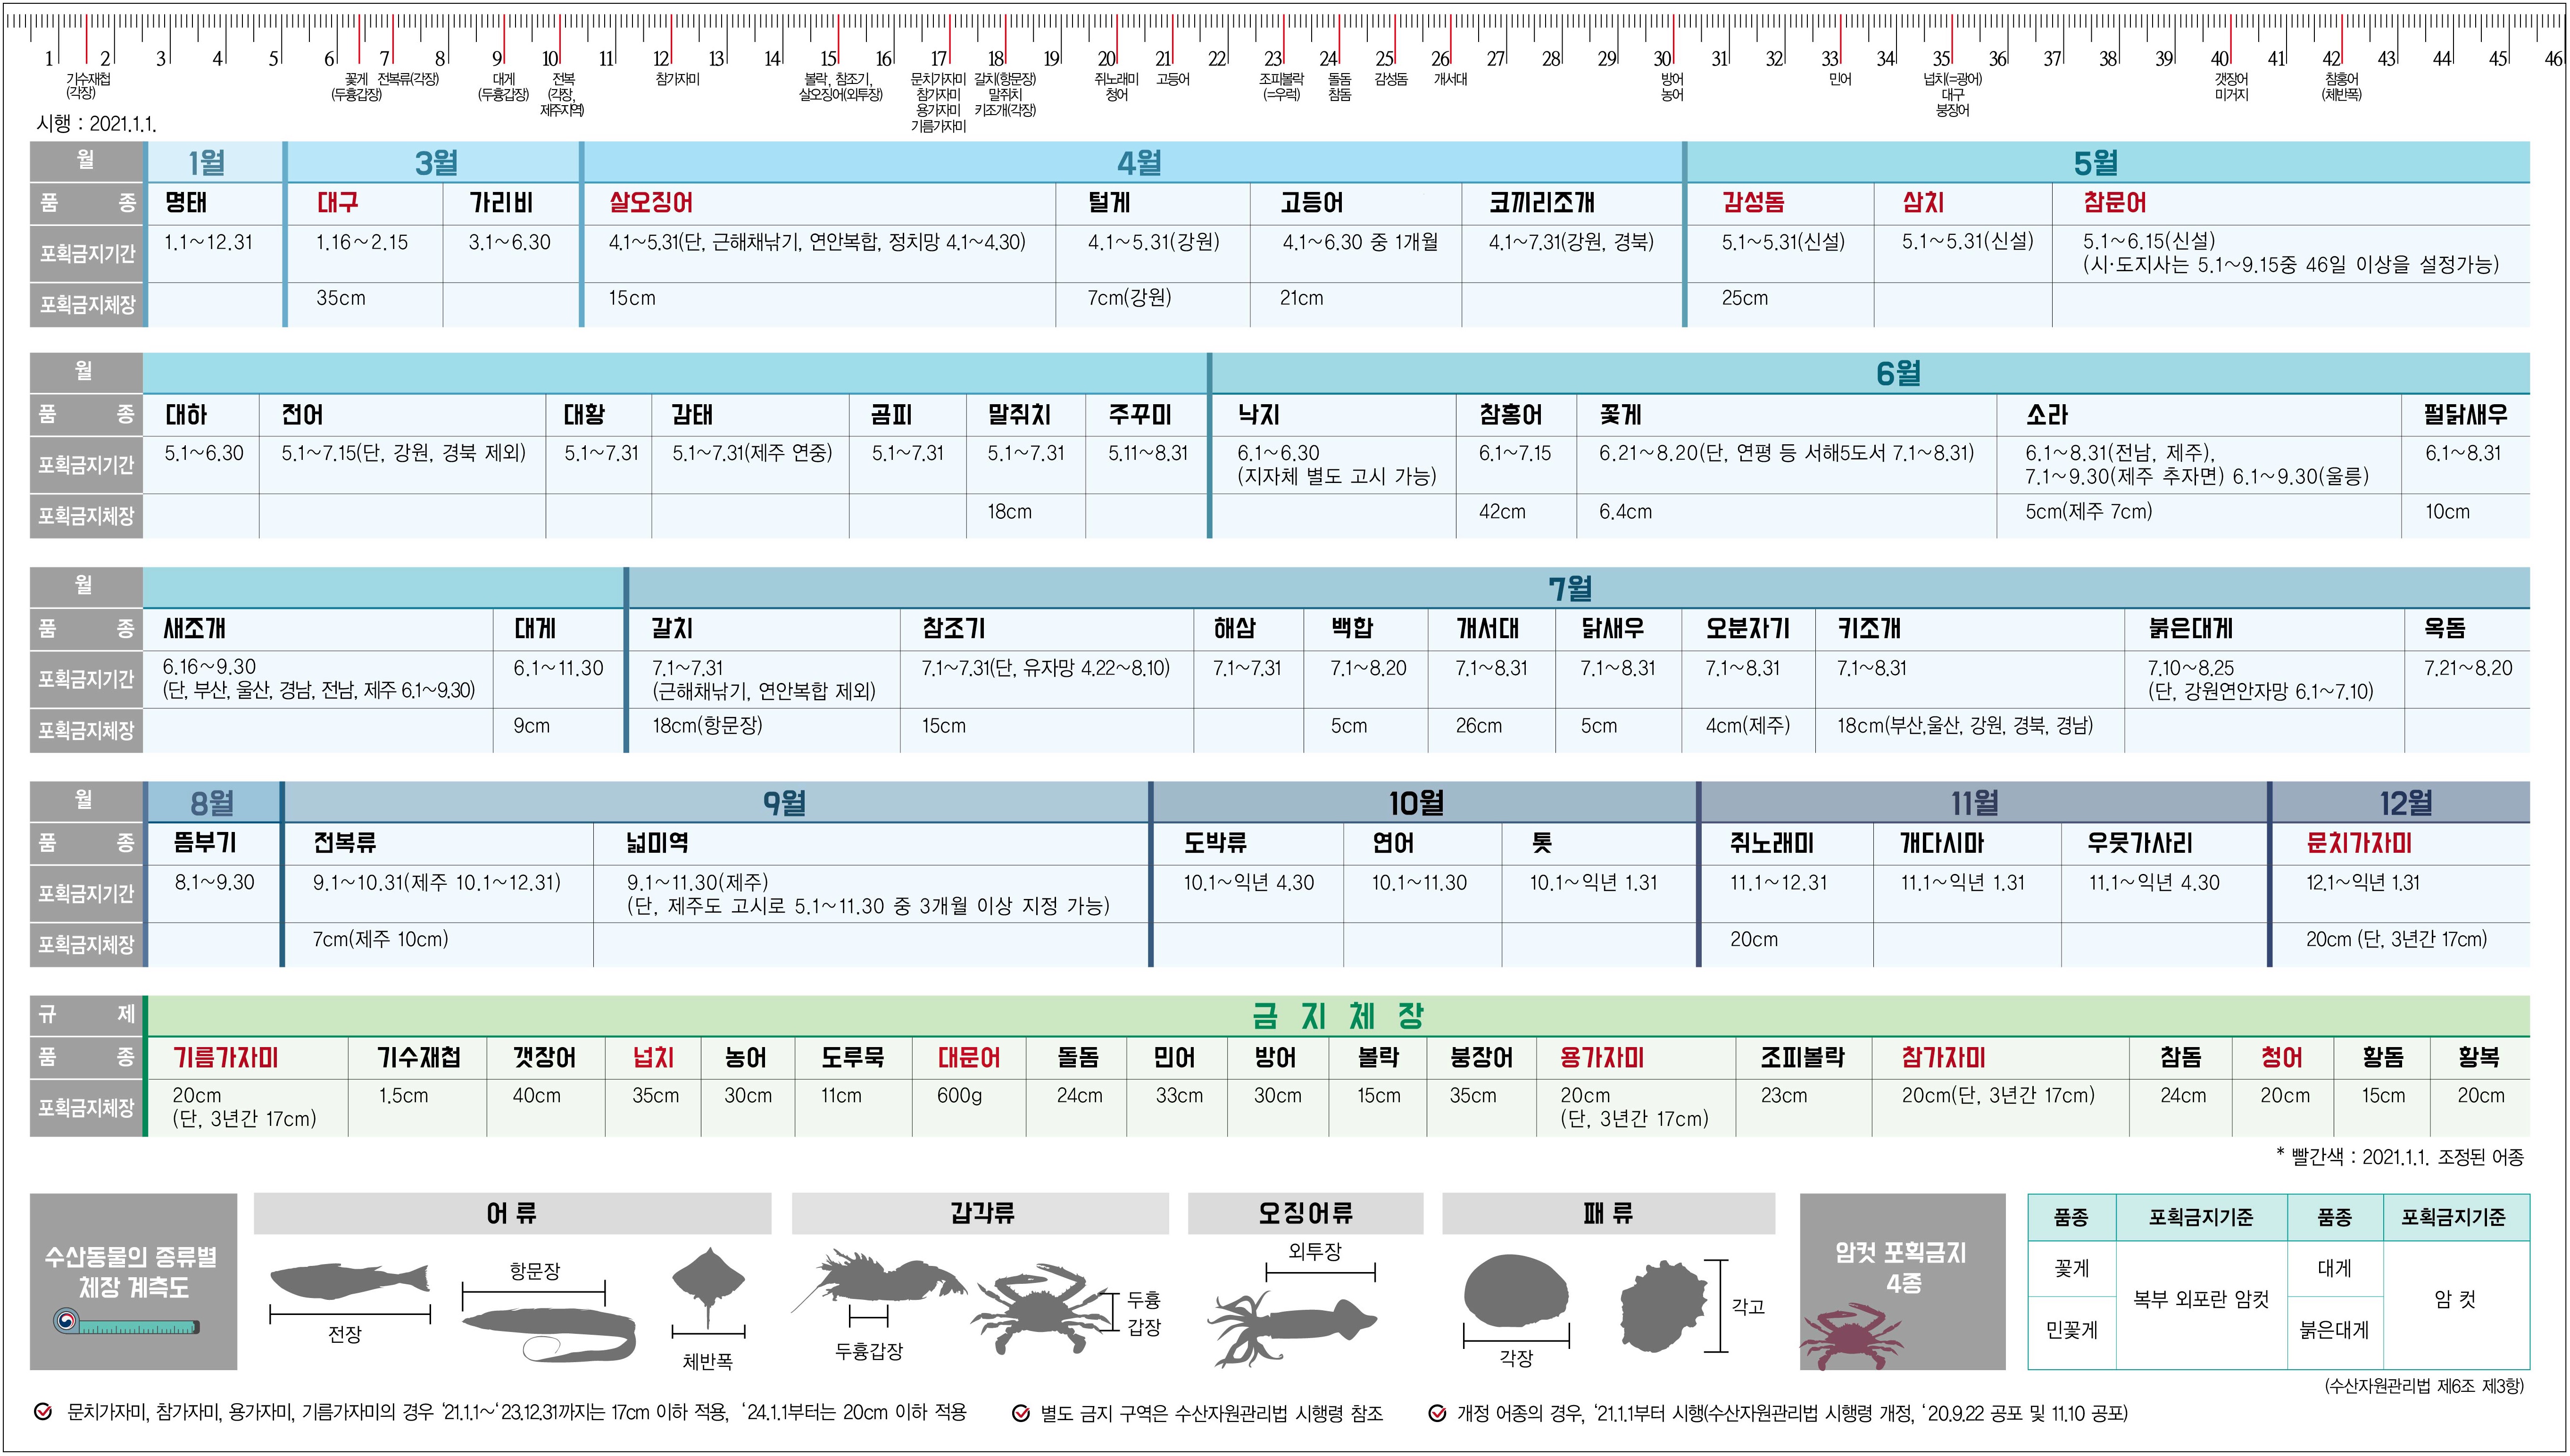Click the 황복 species cell

coord(2479,1058)
